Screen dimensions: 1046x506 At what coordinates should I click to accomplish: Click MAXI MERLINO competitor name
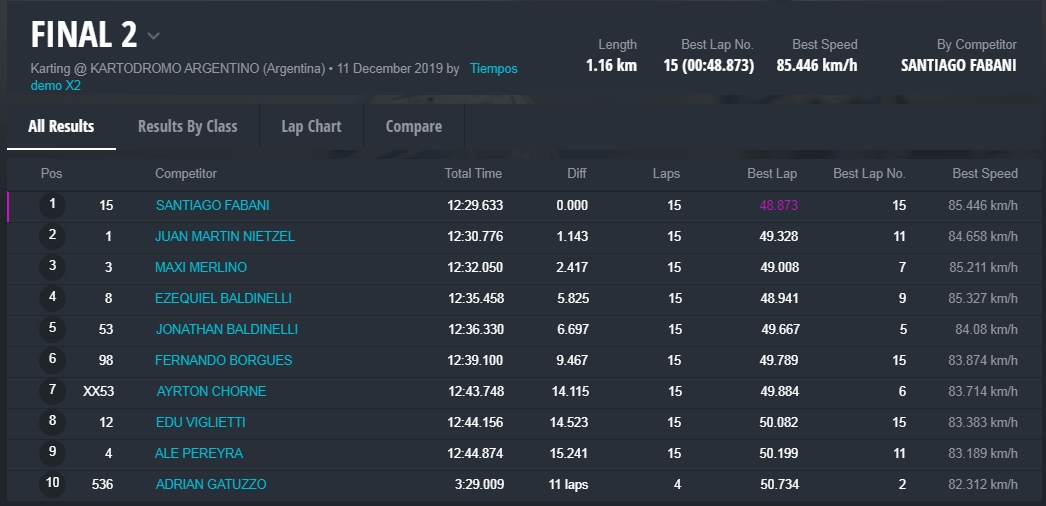201,268
